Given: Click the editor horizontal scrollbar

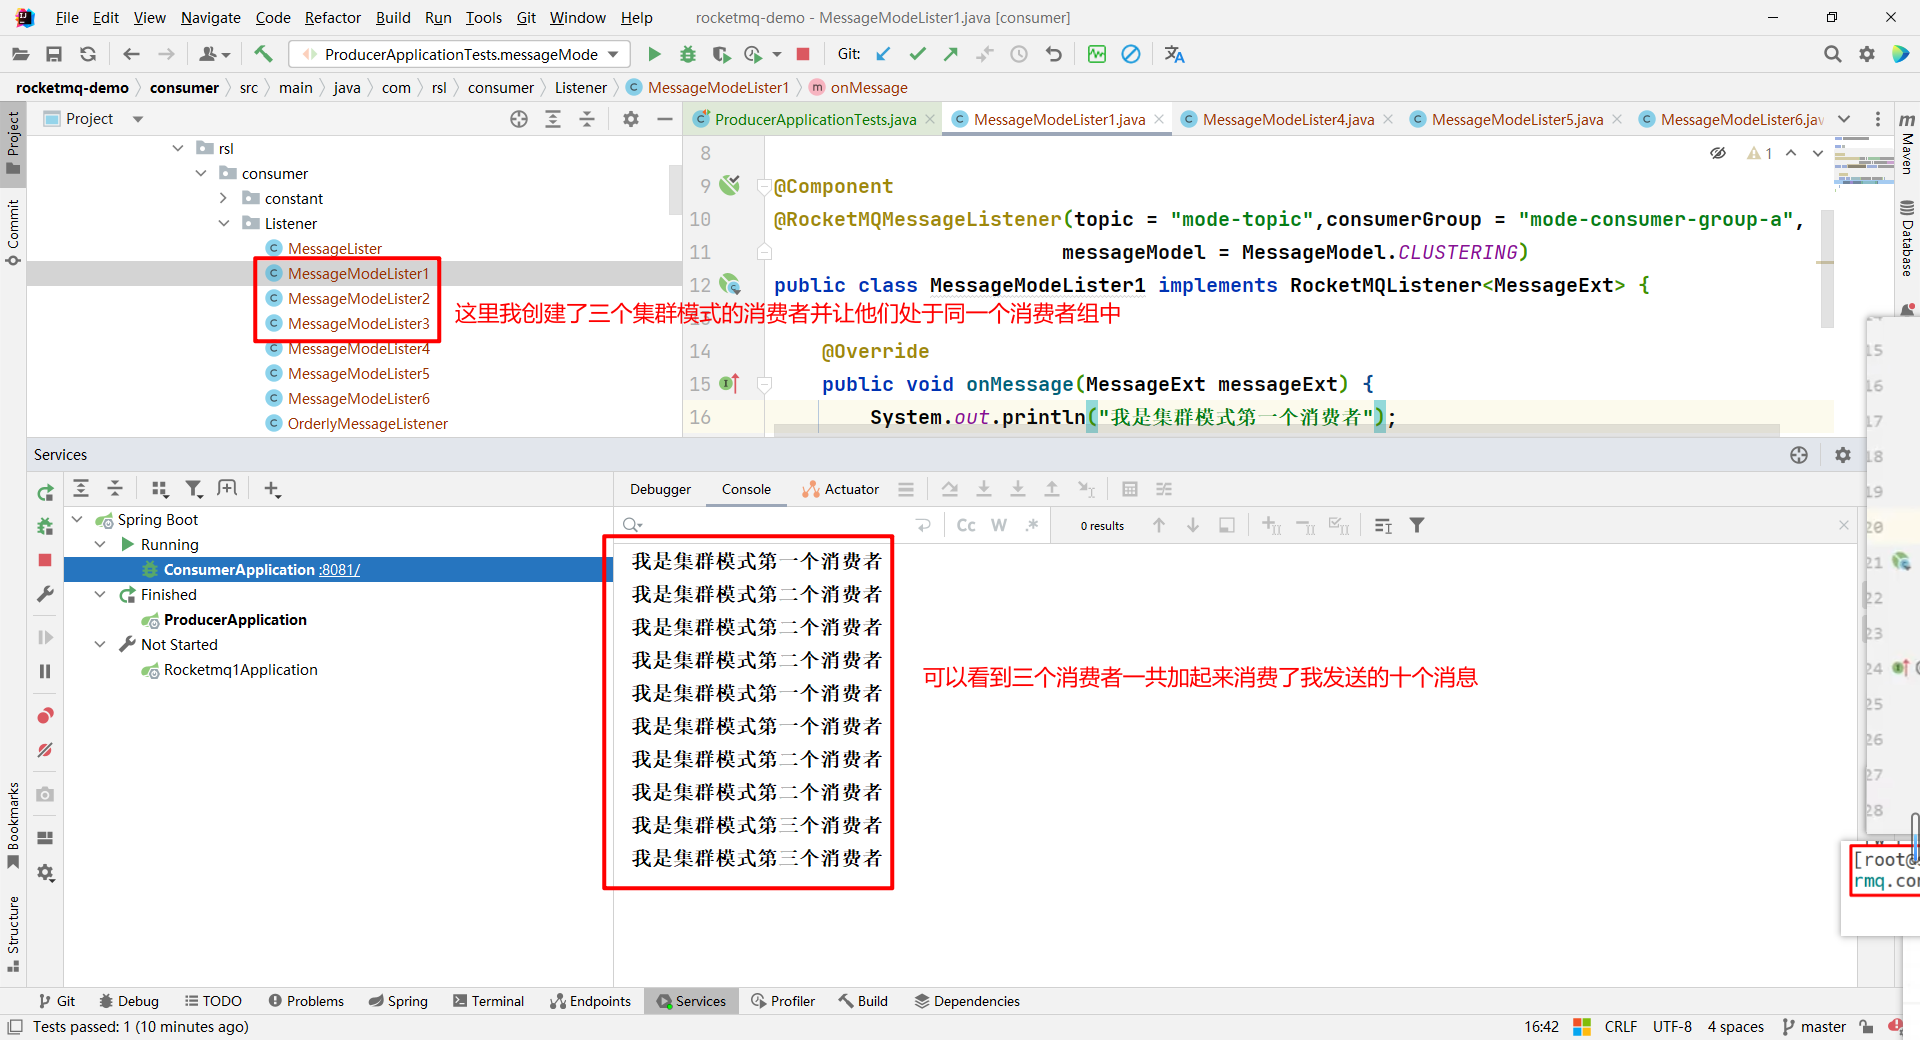Looking at the screenshot, I should point(1276,430).
